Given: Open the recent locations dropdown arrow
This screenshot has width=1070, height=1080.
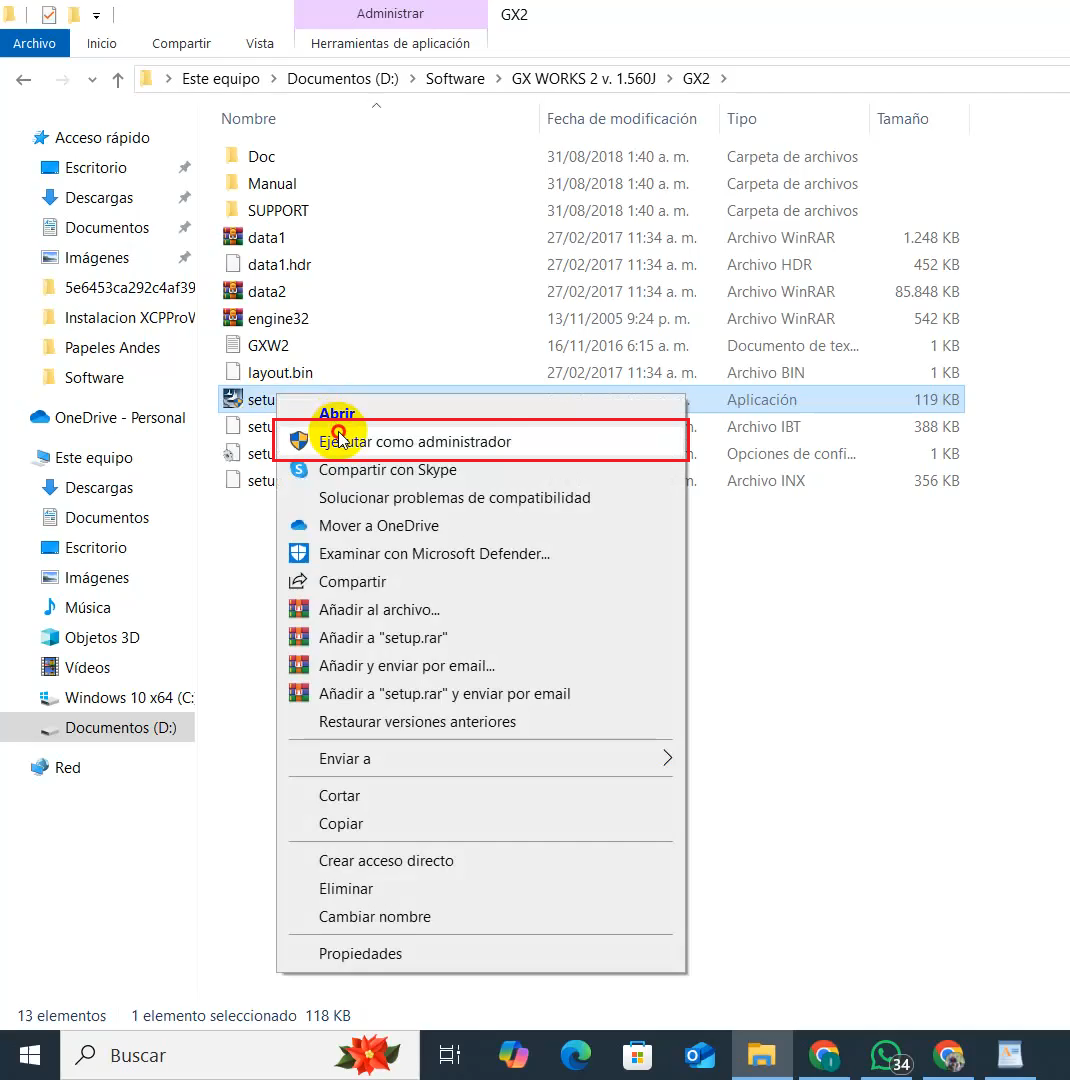Looking at the screenshot, I should tap(92, 80).
